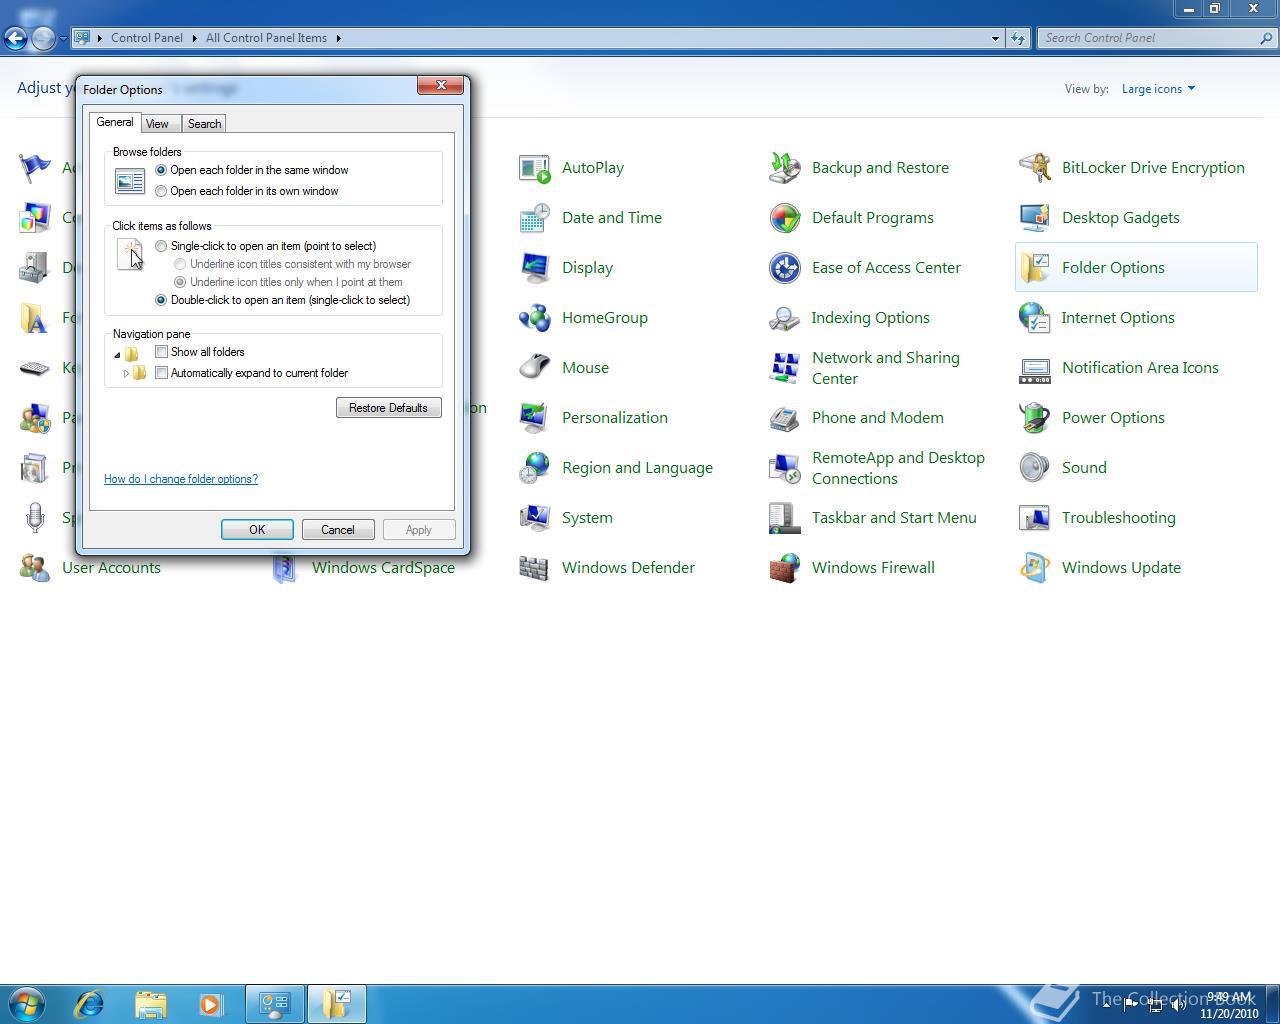Open User Accounts icon
1280x1024 pixels.
34,568
